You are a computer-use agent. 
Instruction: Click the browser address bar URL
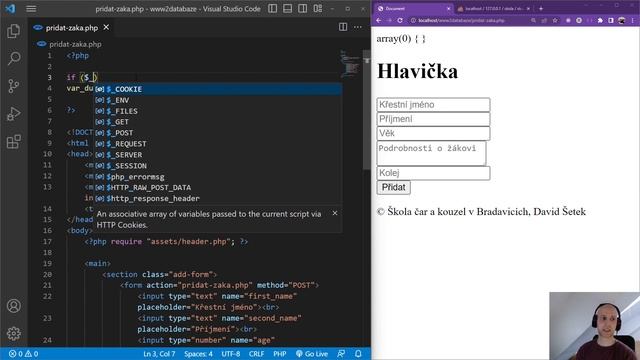tap(461, 20)
